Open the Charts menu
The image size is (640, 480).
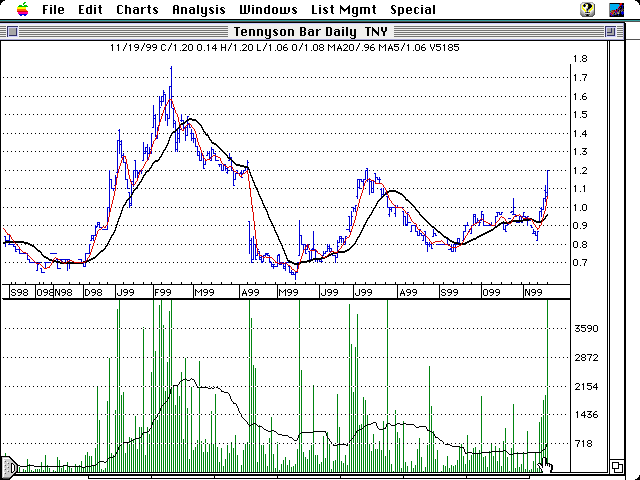tap(137, 9)
